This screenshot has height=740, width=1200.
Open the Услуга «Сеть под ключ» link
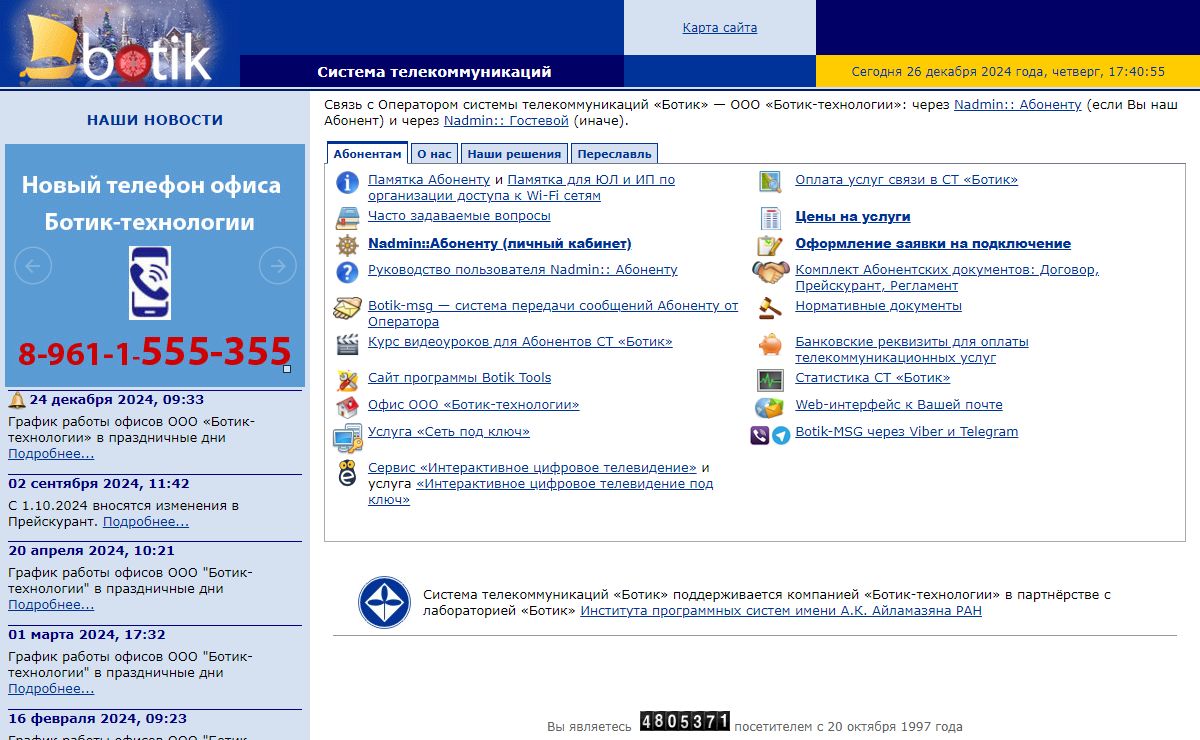pos(449,432)
